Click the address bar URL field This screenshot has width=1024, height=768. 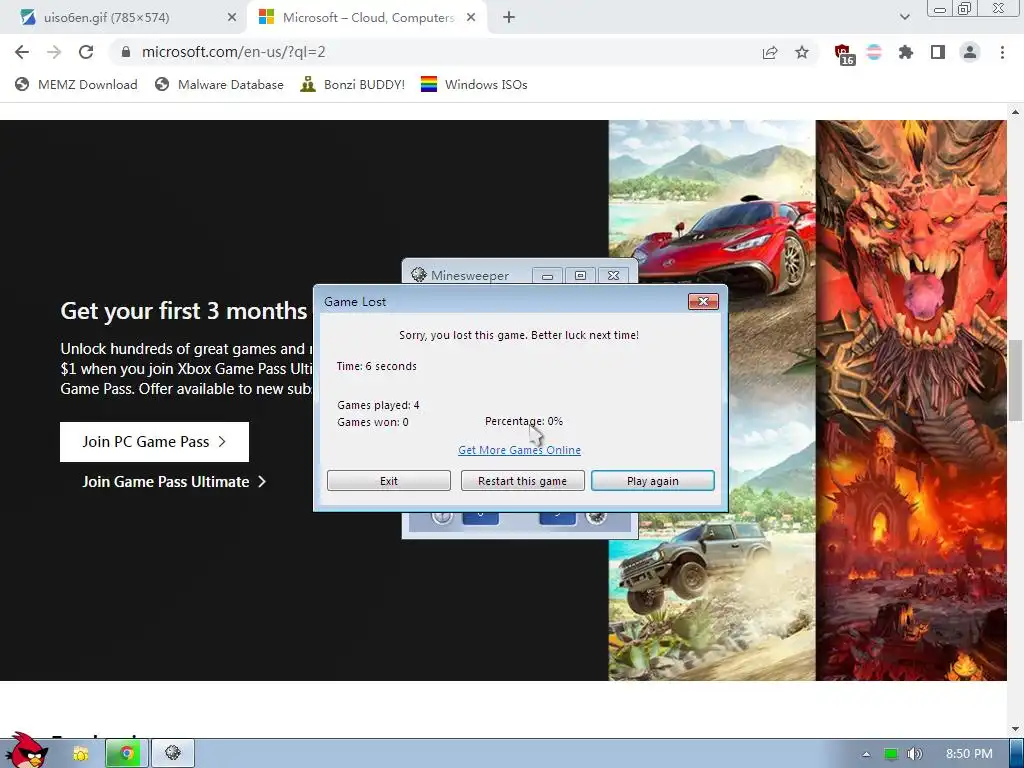click(x=431, y=52)
